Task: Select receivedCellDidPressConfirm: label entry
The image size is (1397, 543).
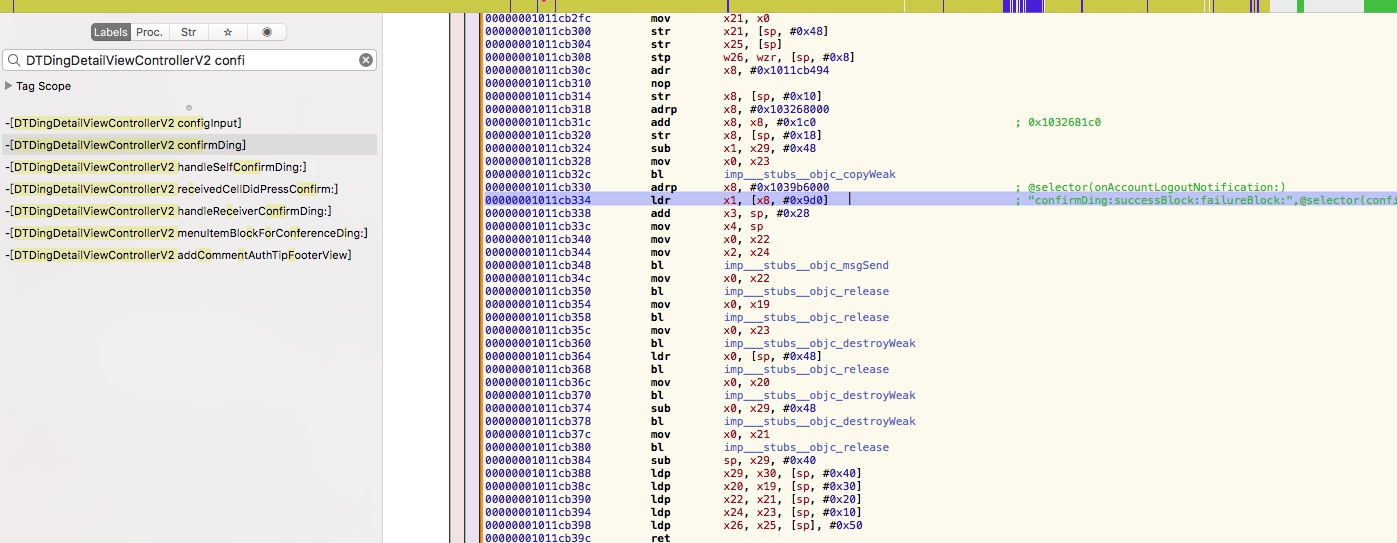Action: point(172,189)
